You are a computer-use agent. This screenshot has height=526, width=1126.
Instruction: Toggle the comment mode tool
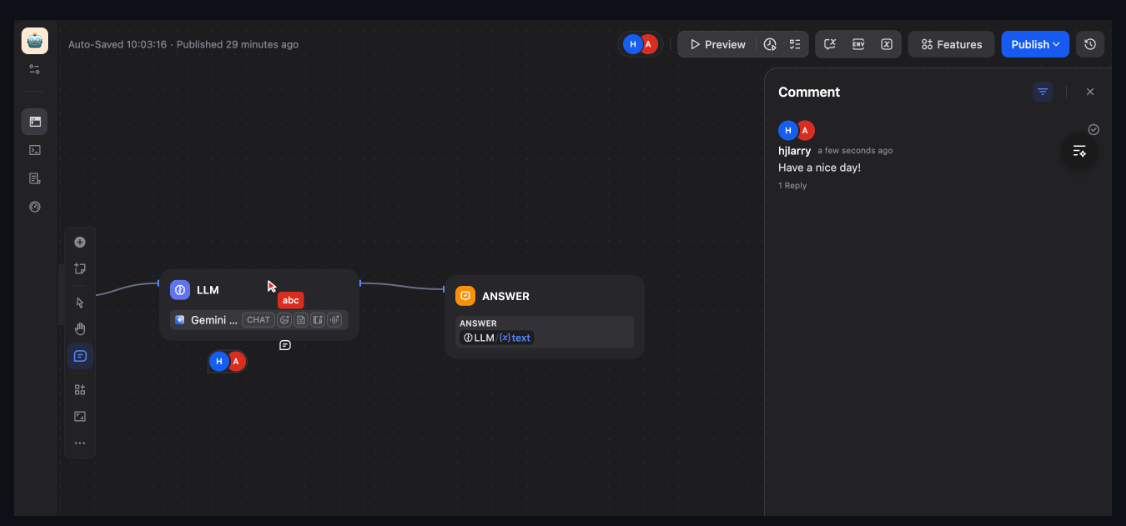click(80, 356)
